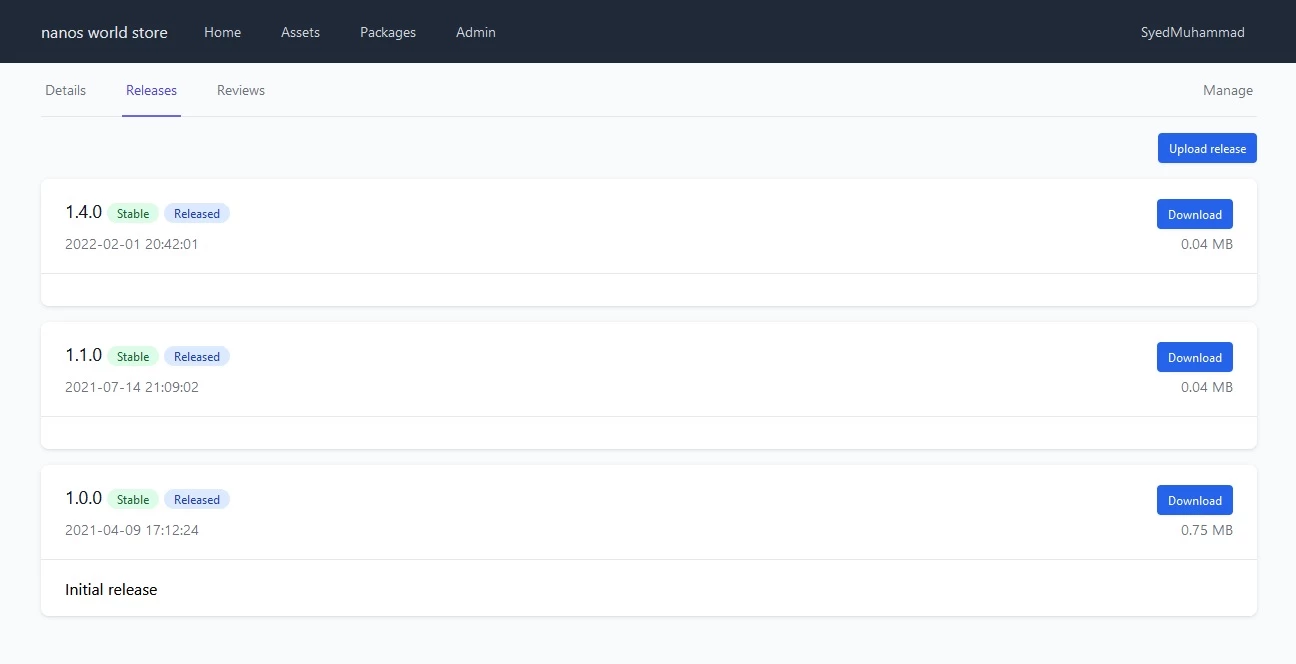1296x664 pixels.
Task: Select the Releases tab
Action: [151, 90]
